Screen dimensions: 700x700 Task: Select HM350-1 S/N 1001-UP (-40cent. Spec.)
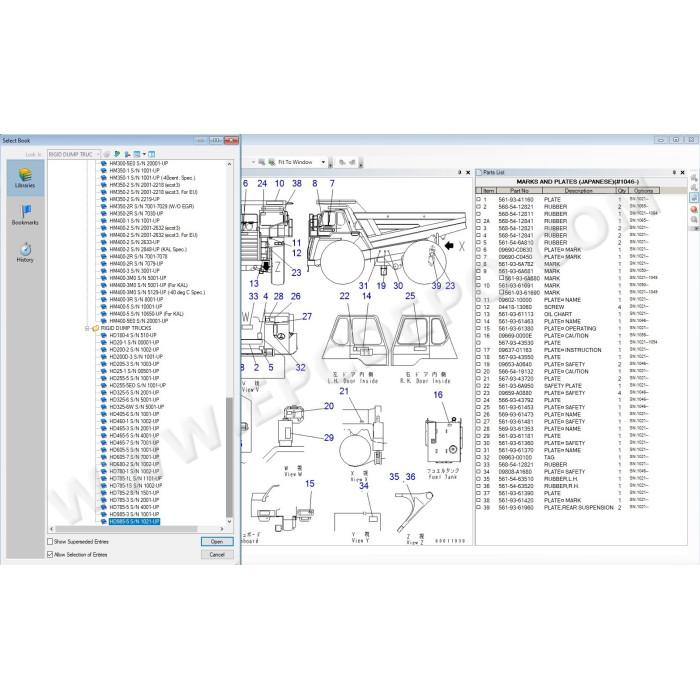pos(152,178)
